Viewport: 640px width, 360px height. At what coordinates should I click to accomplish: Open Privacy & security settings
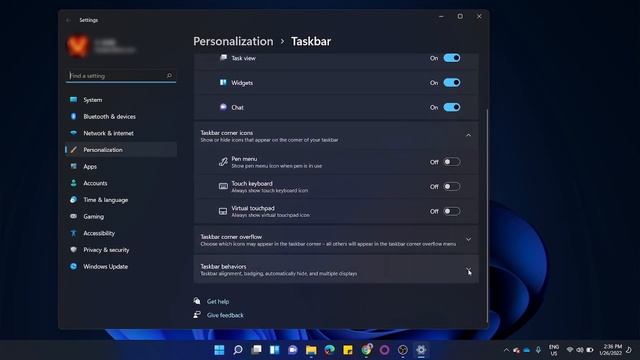click(x=121, y=250)
